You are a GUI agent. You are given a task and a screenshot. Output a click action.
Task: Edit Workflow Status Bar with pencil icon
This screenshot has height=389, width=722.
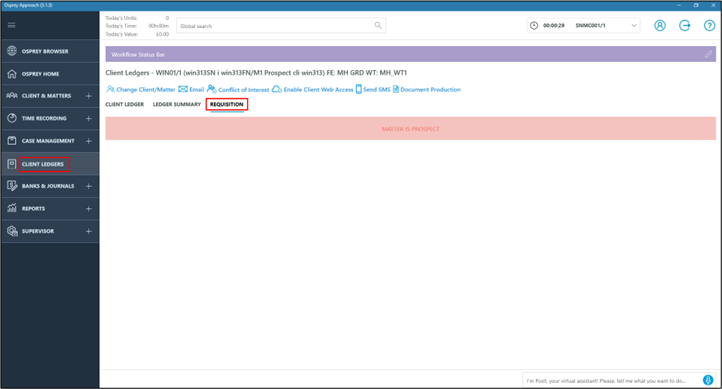(708, 54)
